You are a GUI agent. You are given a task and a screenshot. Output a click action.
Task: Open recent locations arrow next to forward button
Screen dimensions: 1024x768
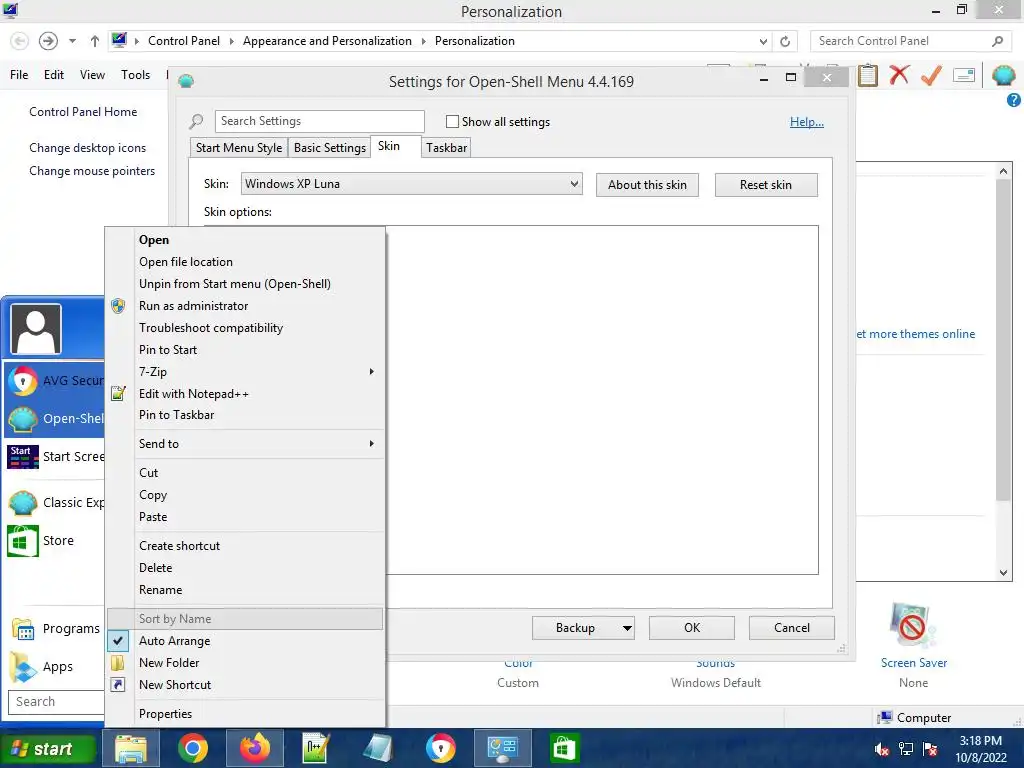[72, 41]
